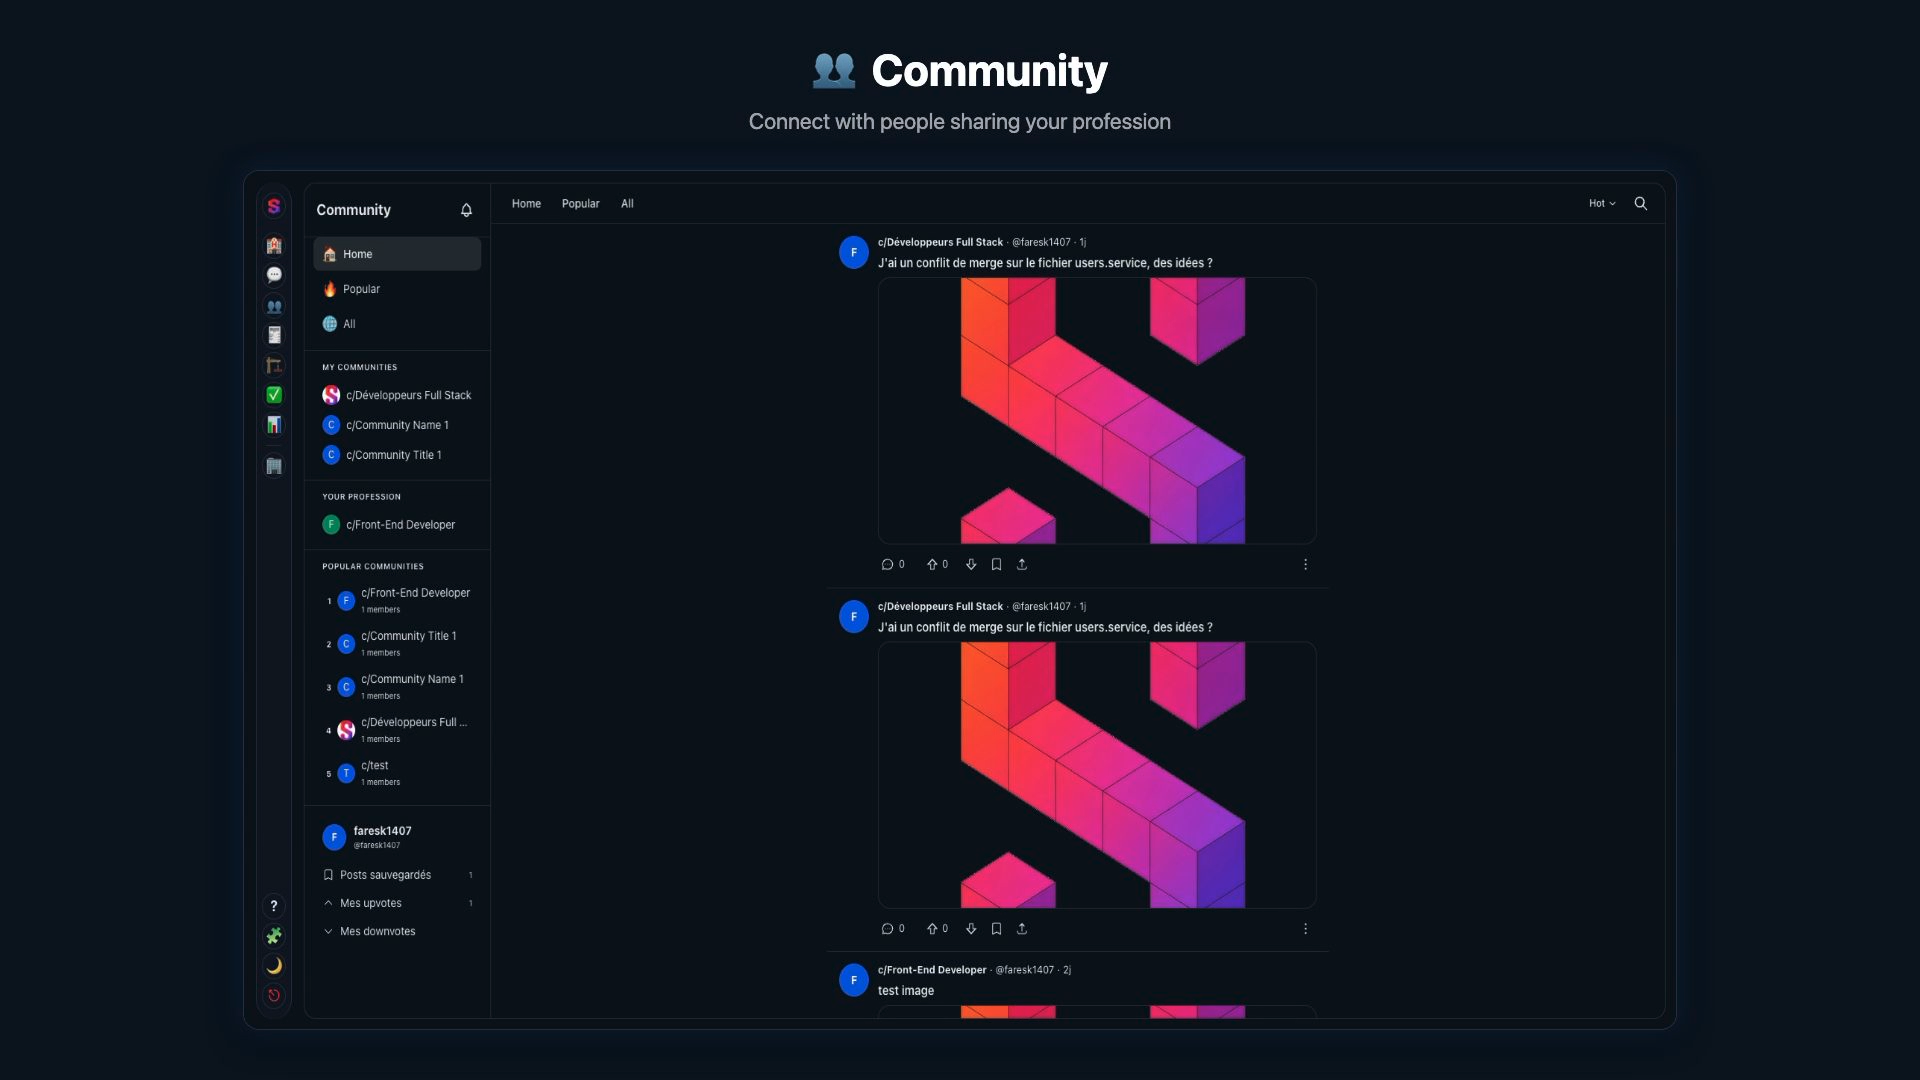This screenshot has height=1080, width=1920.
Task: Open the Hot sorting dropdown
Action: (x=1601, y=203)
